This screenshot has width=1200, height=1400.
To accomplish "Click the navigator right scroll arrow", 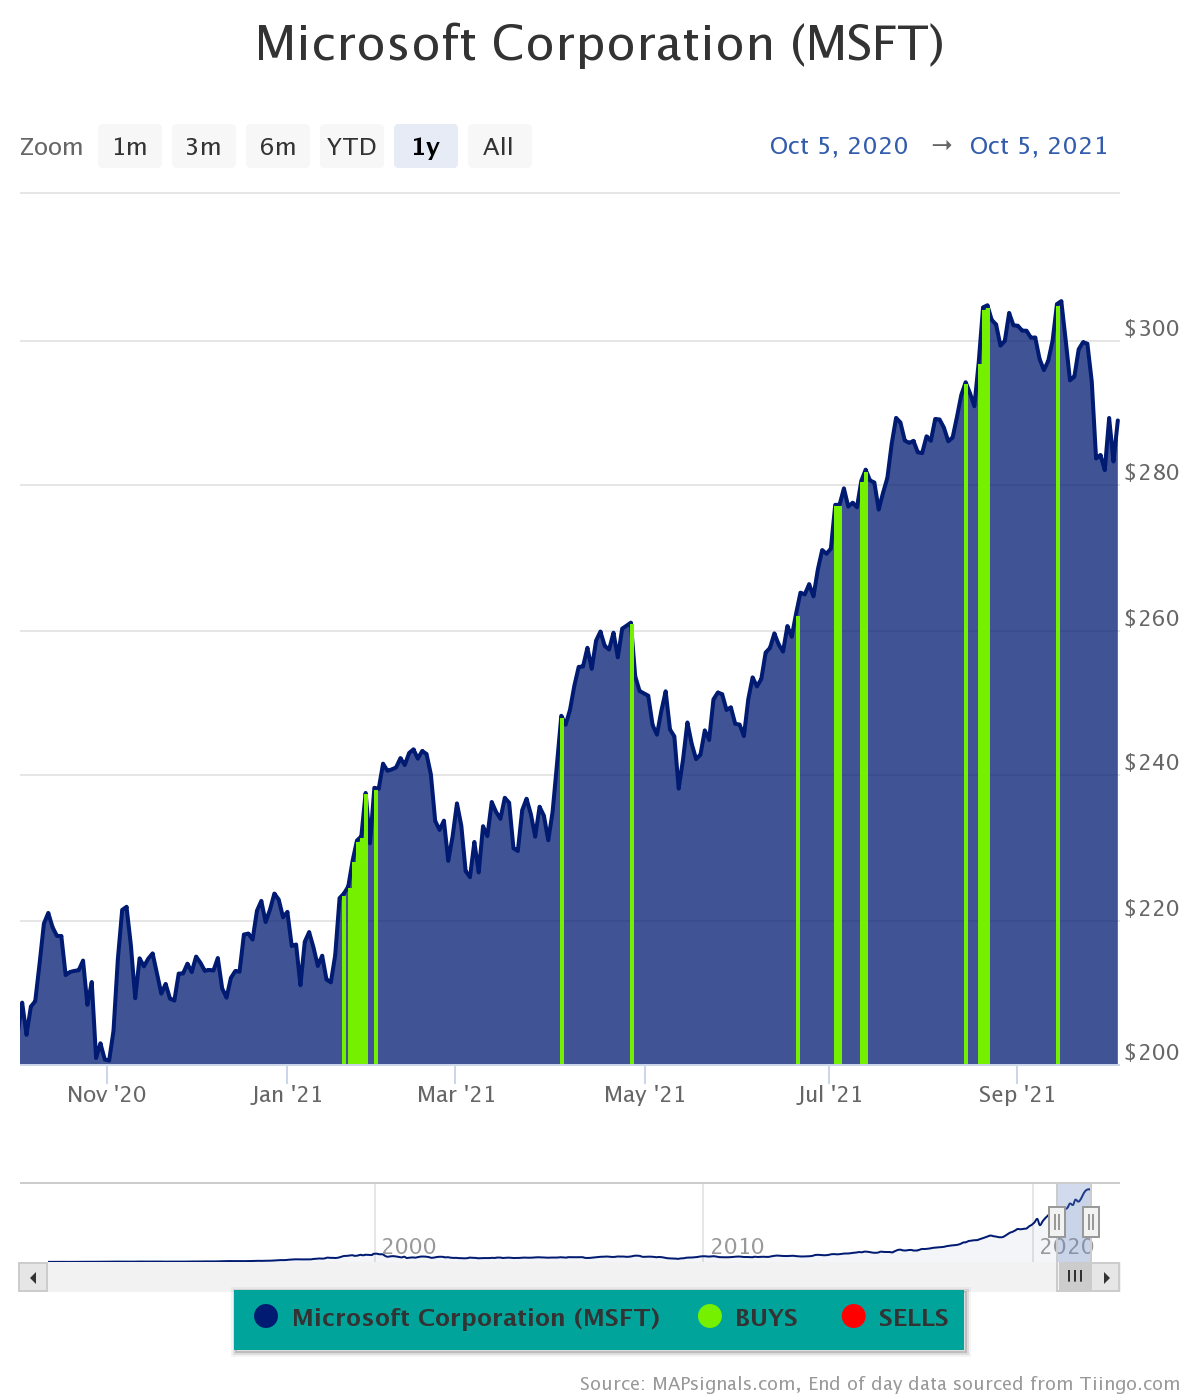I will point(1106,1277).
